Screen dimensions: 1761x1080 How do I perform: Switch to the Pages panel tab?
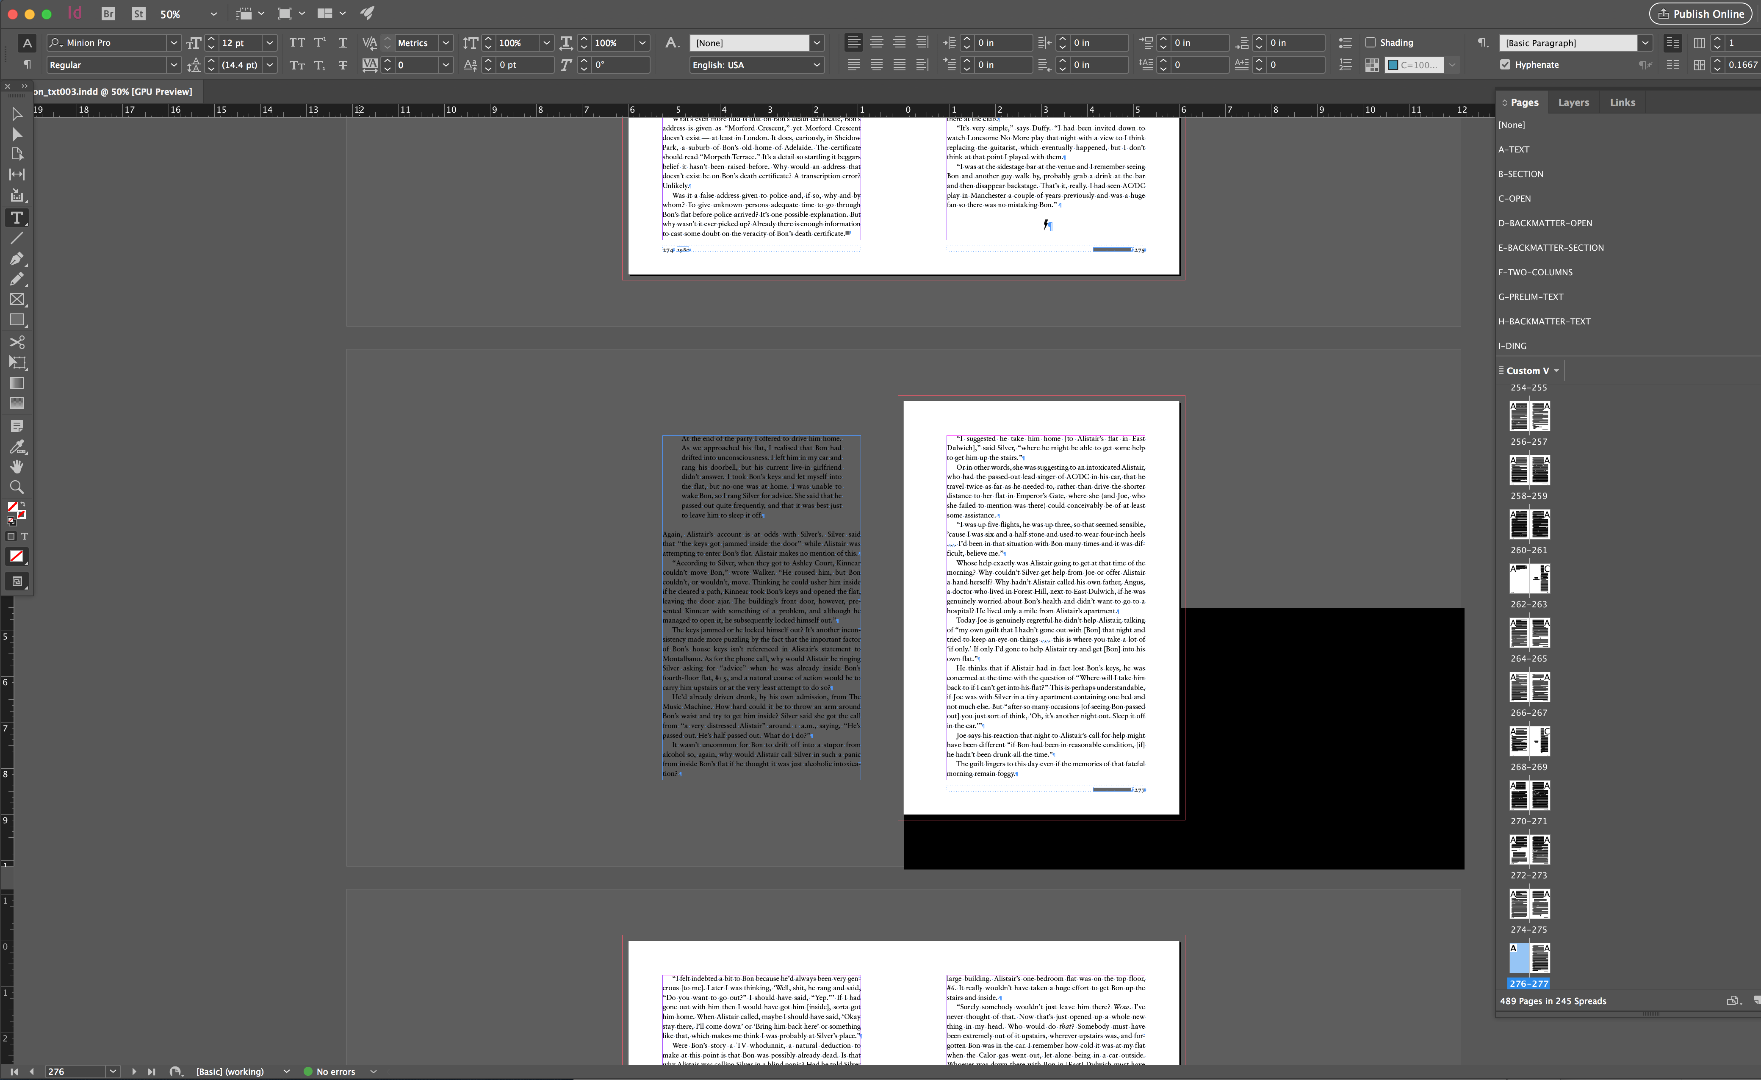tap(1524, 102)
